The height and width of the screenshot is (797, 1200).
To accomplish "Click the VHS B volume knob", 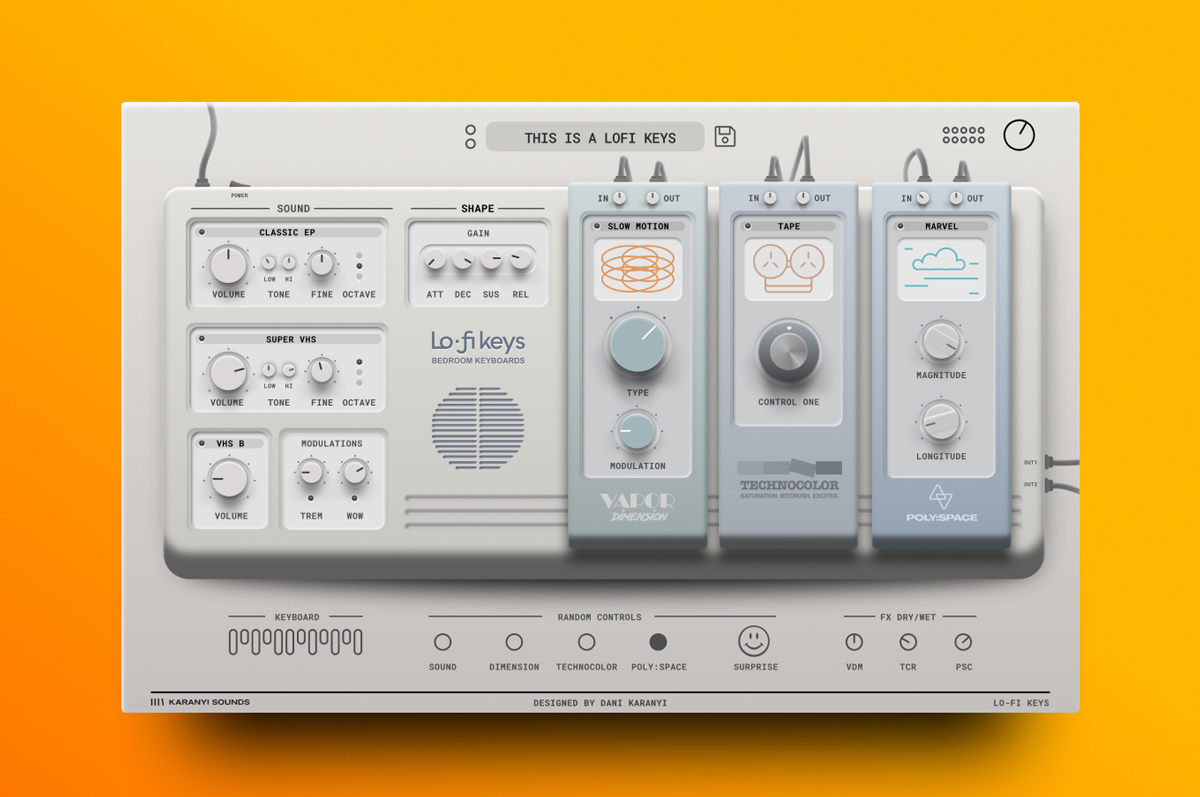I will 230,479.
